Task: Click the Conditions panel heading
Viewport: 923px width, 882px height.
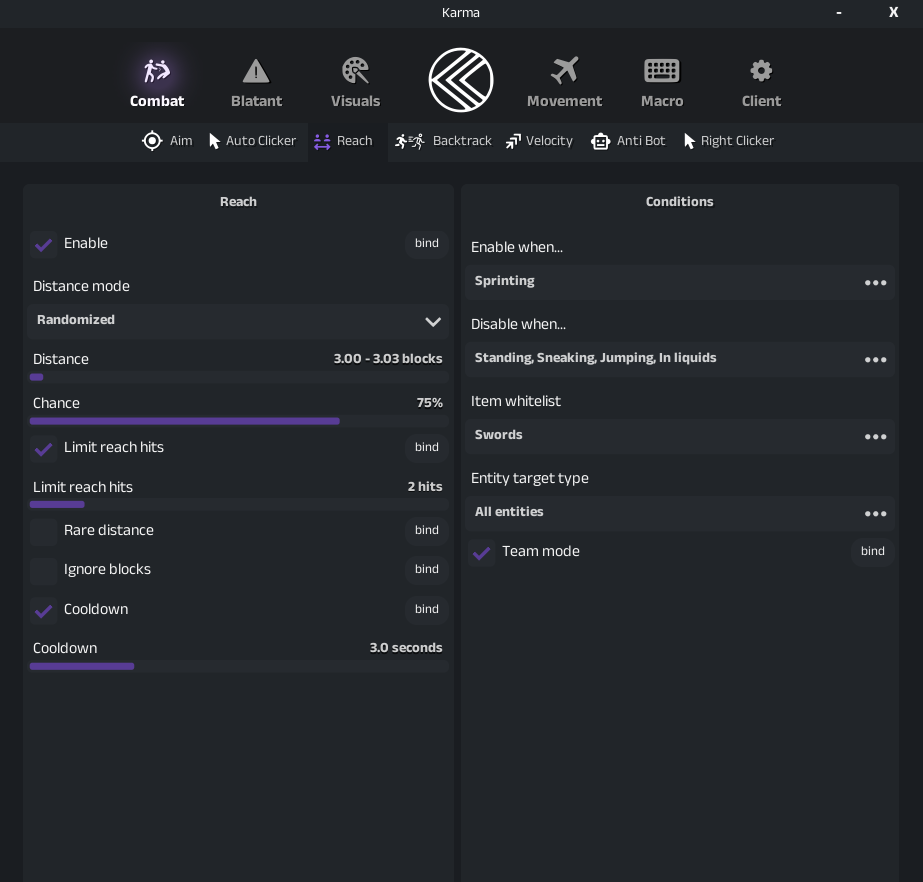Action: pyautogui.click(x=679, y=202)
